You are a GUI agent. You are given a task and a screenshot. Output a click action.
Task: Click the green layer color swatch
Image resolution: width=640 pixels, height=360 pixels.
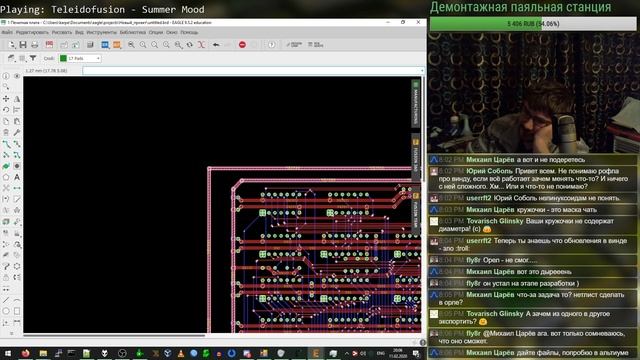(63, 58)
